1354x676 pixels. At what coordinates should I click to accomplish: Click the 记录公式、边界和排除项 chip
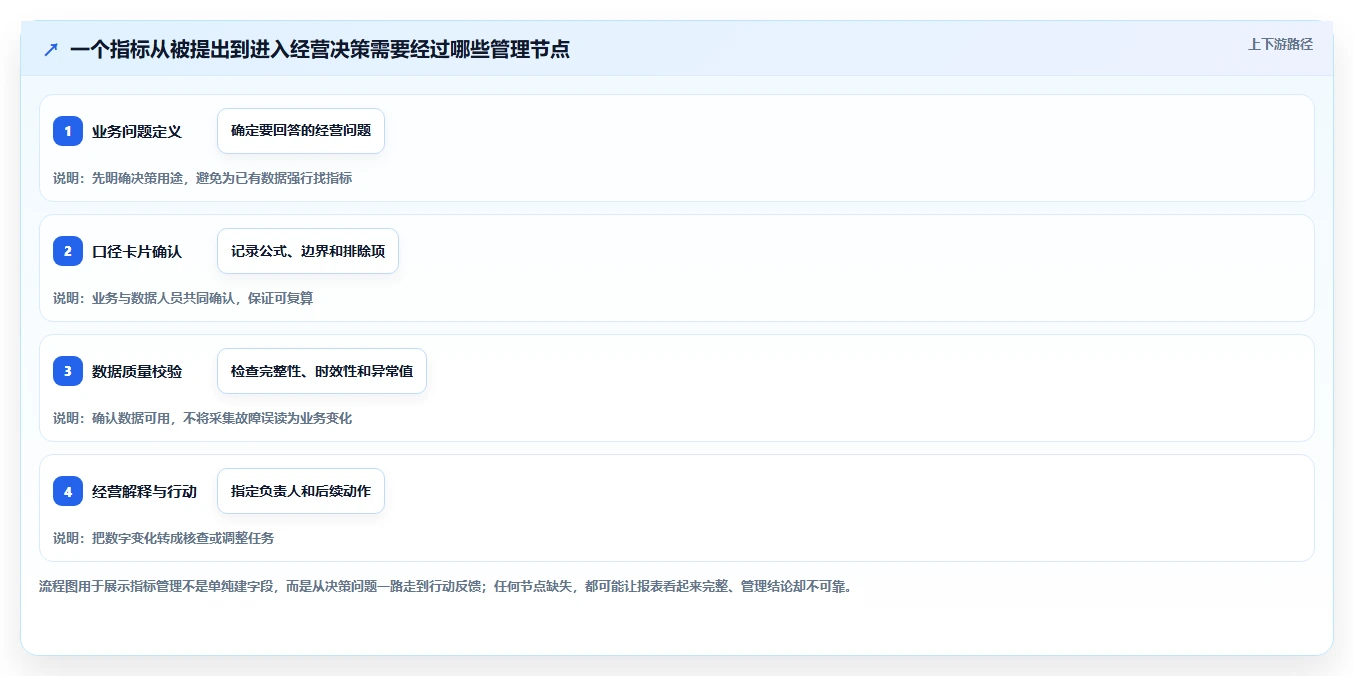pyautogui.click(x=308, y=251)
